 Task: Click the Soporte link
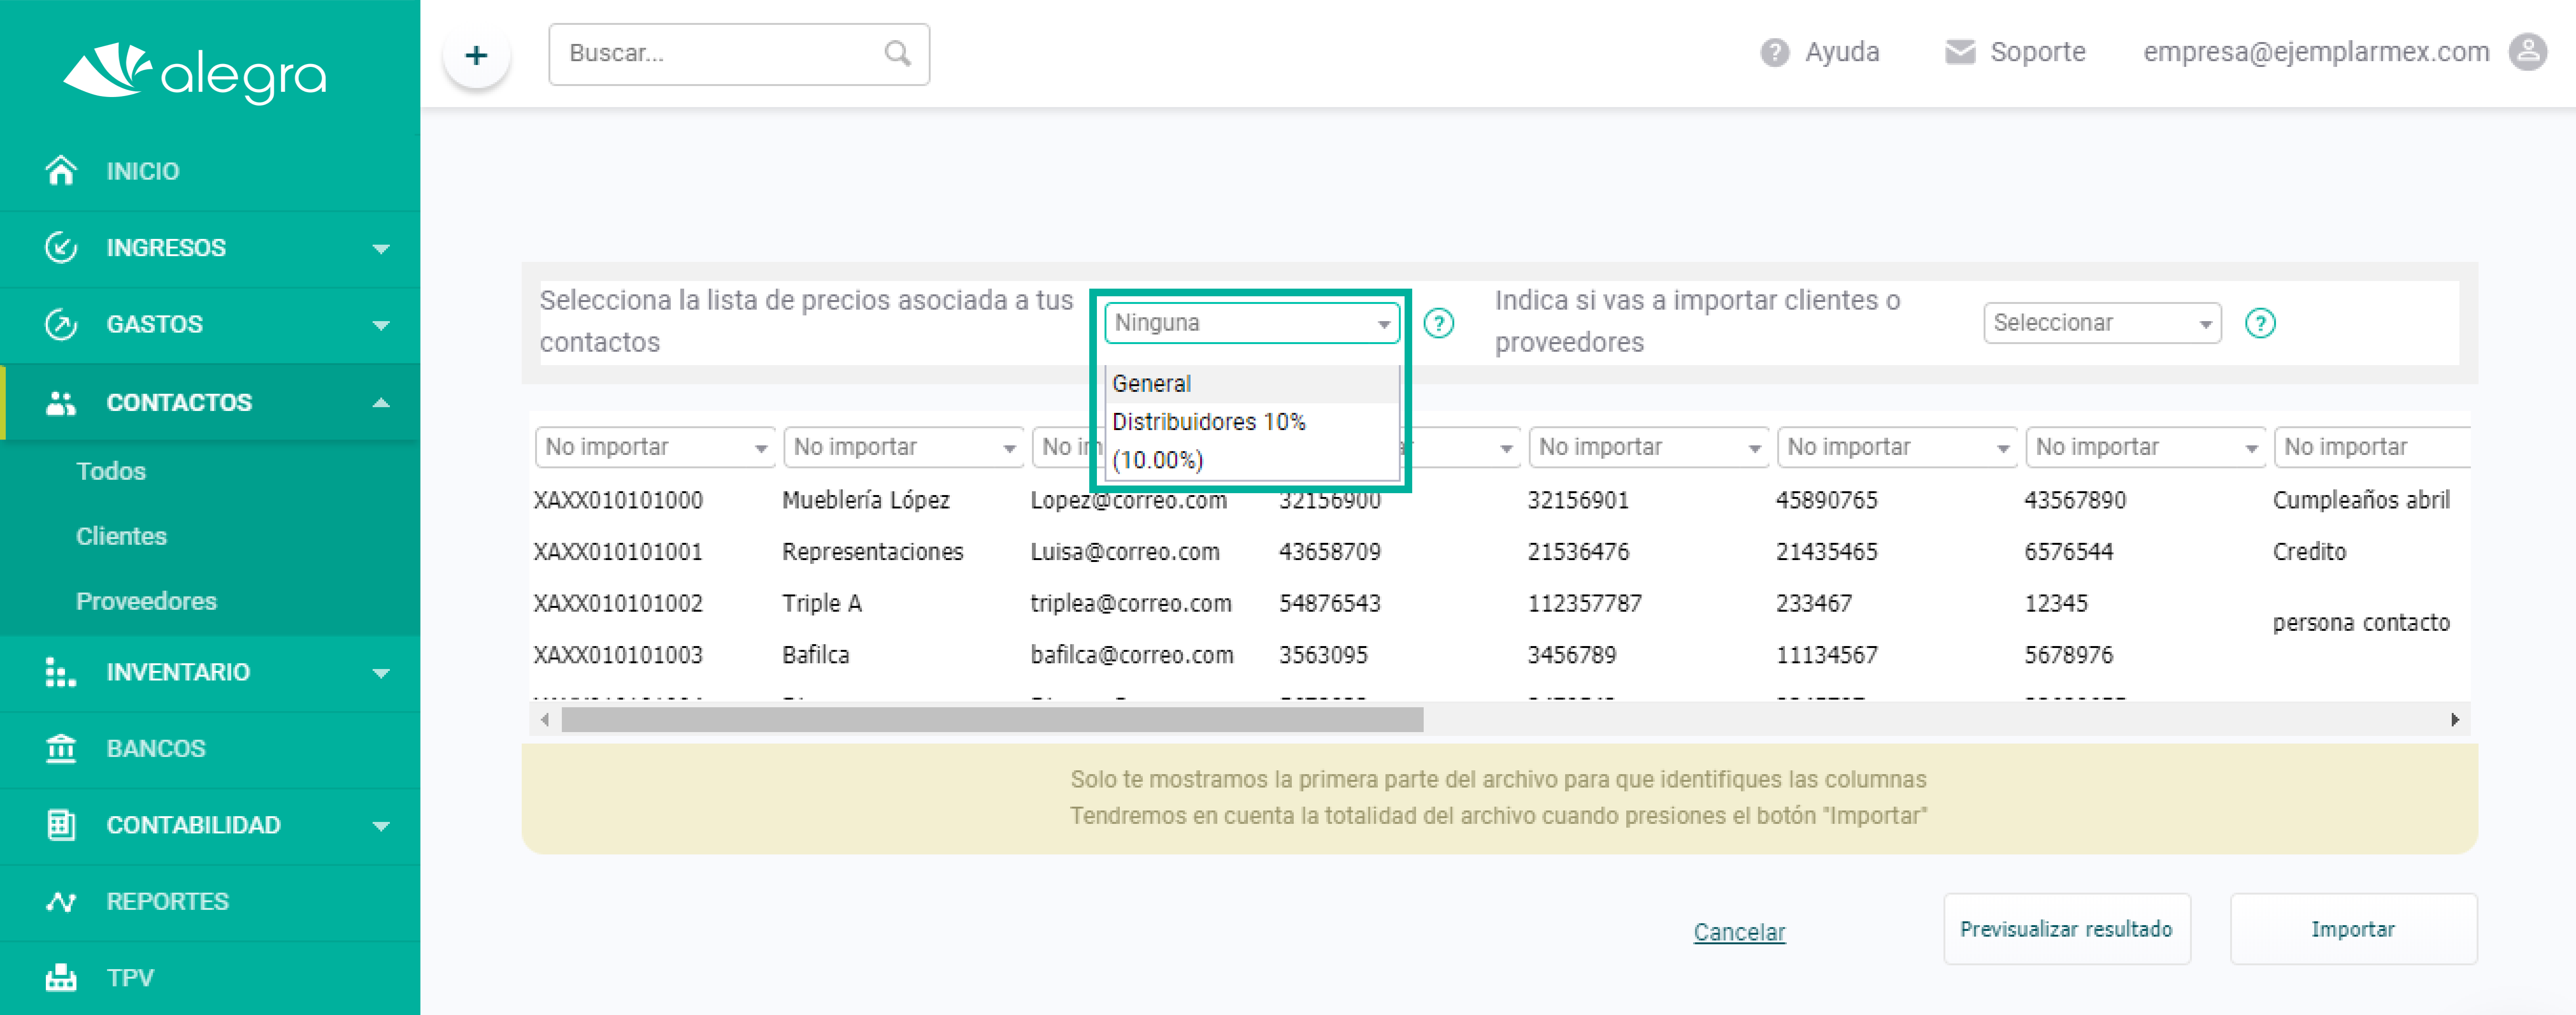coord(2037,52)
